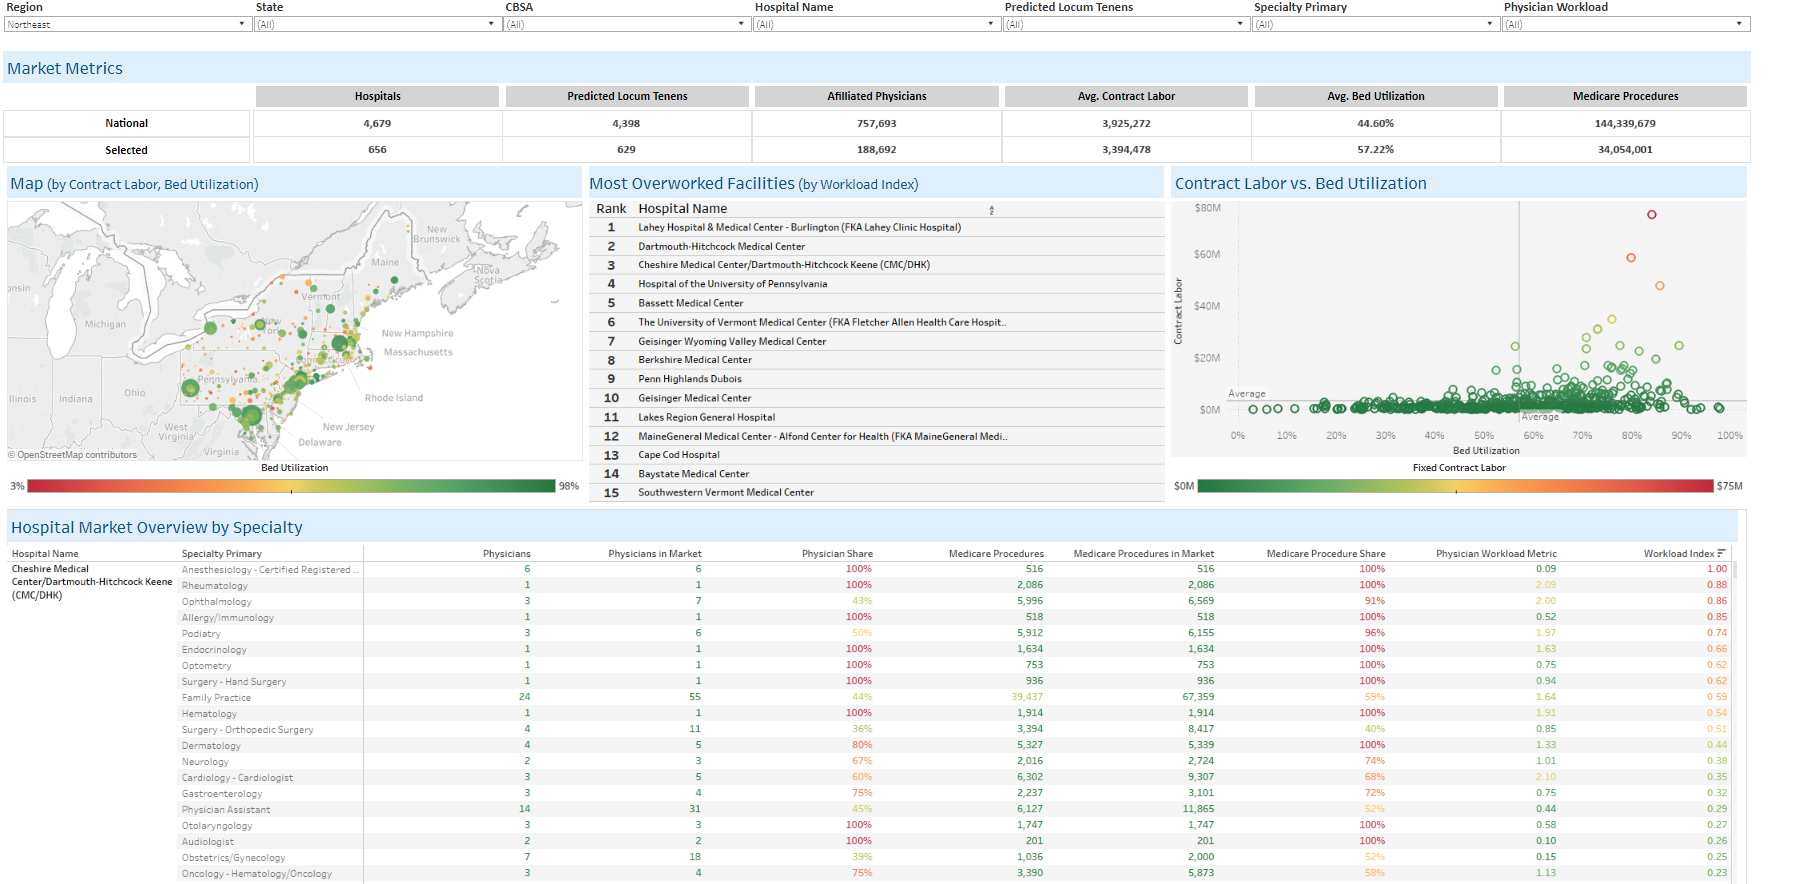Select Lahey Hospital & Medical Center row
This screenshot has height=884, width=1793.
877,227
